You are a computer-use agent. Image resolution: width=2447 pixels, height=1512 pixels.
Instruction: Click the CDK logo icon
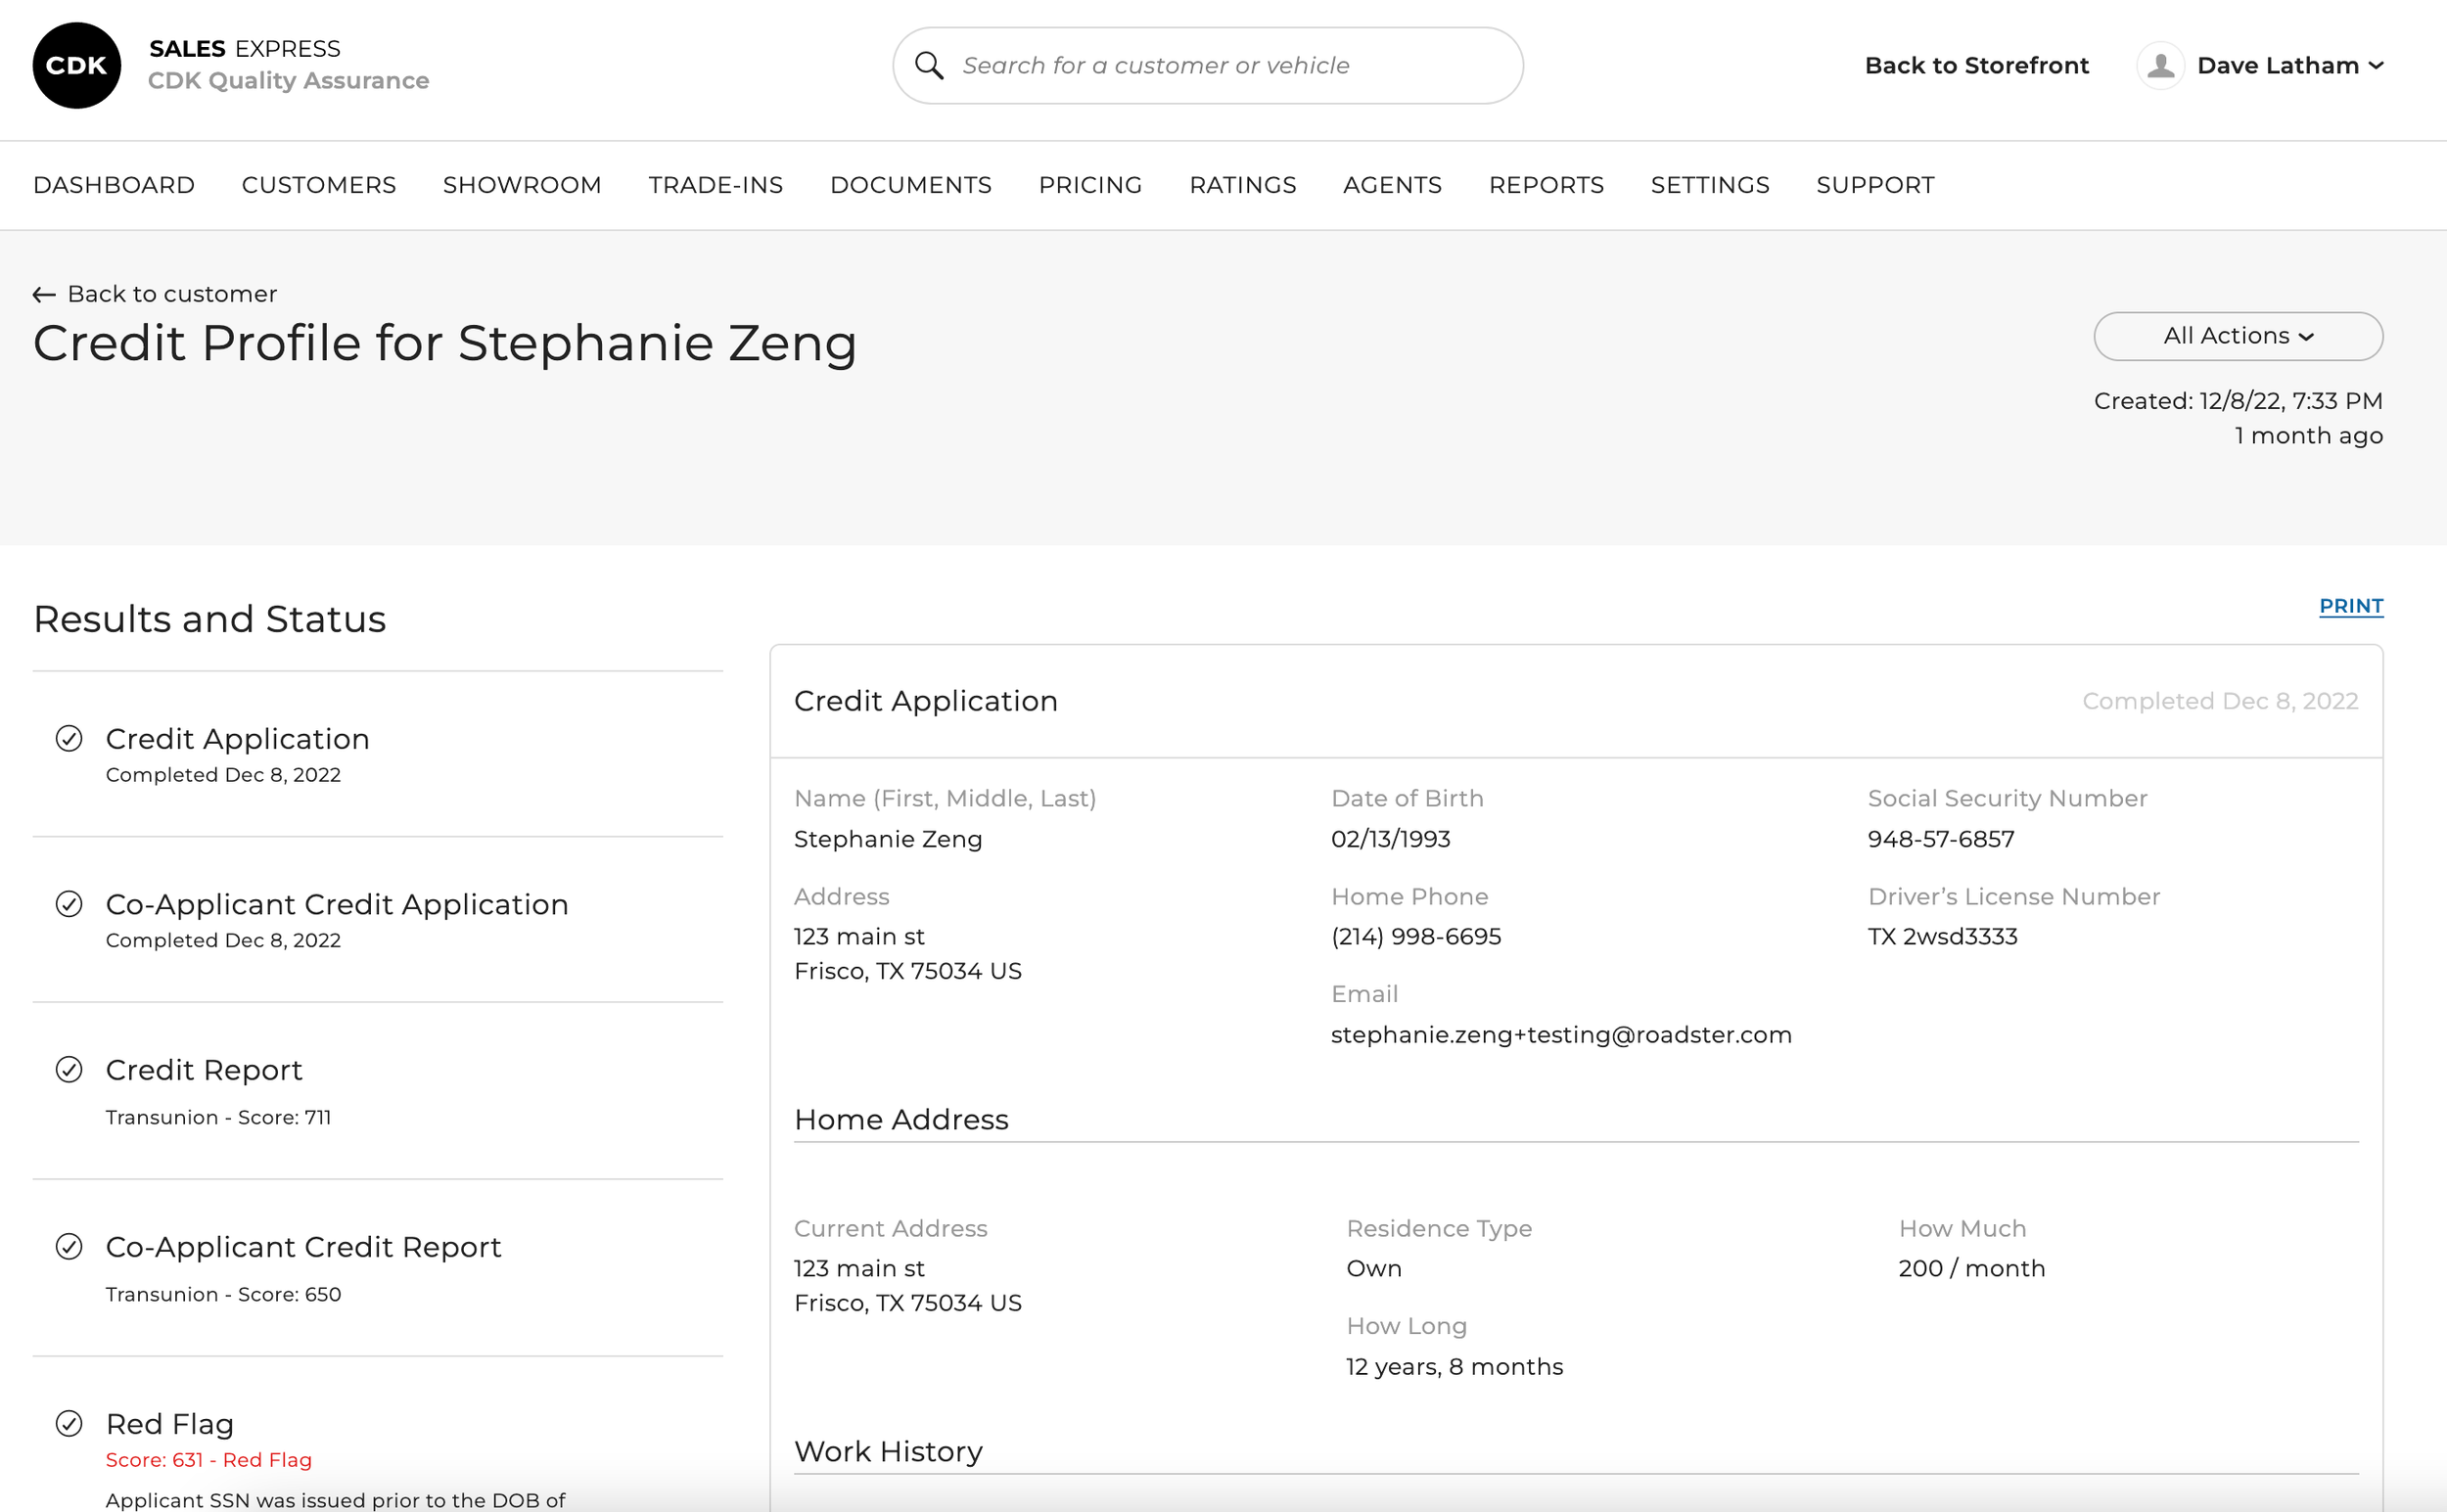click(76, 65)
